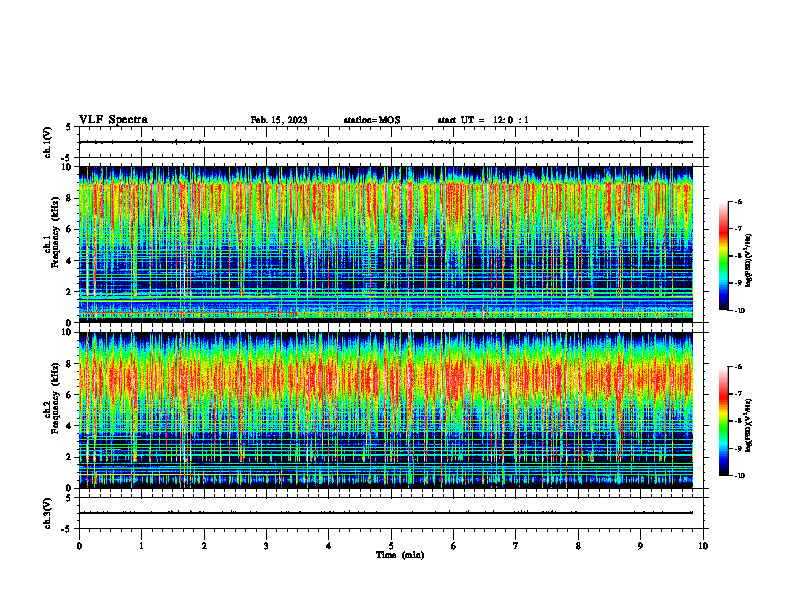Click the ch.1 frequency tick label "4"
This screenshot has height=612, width=792.
point(70,261)
